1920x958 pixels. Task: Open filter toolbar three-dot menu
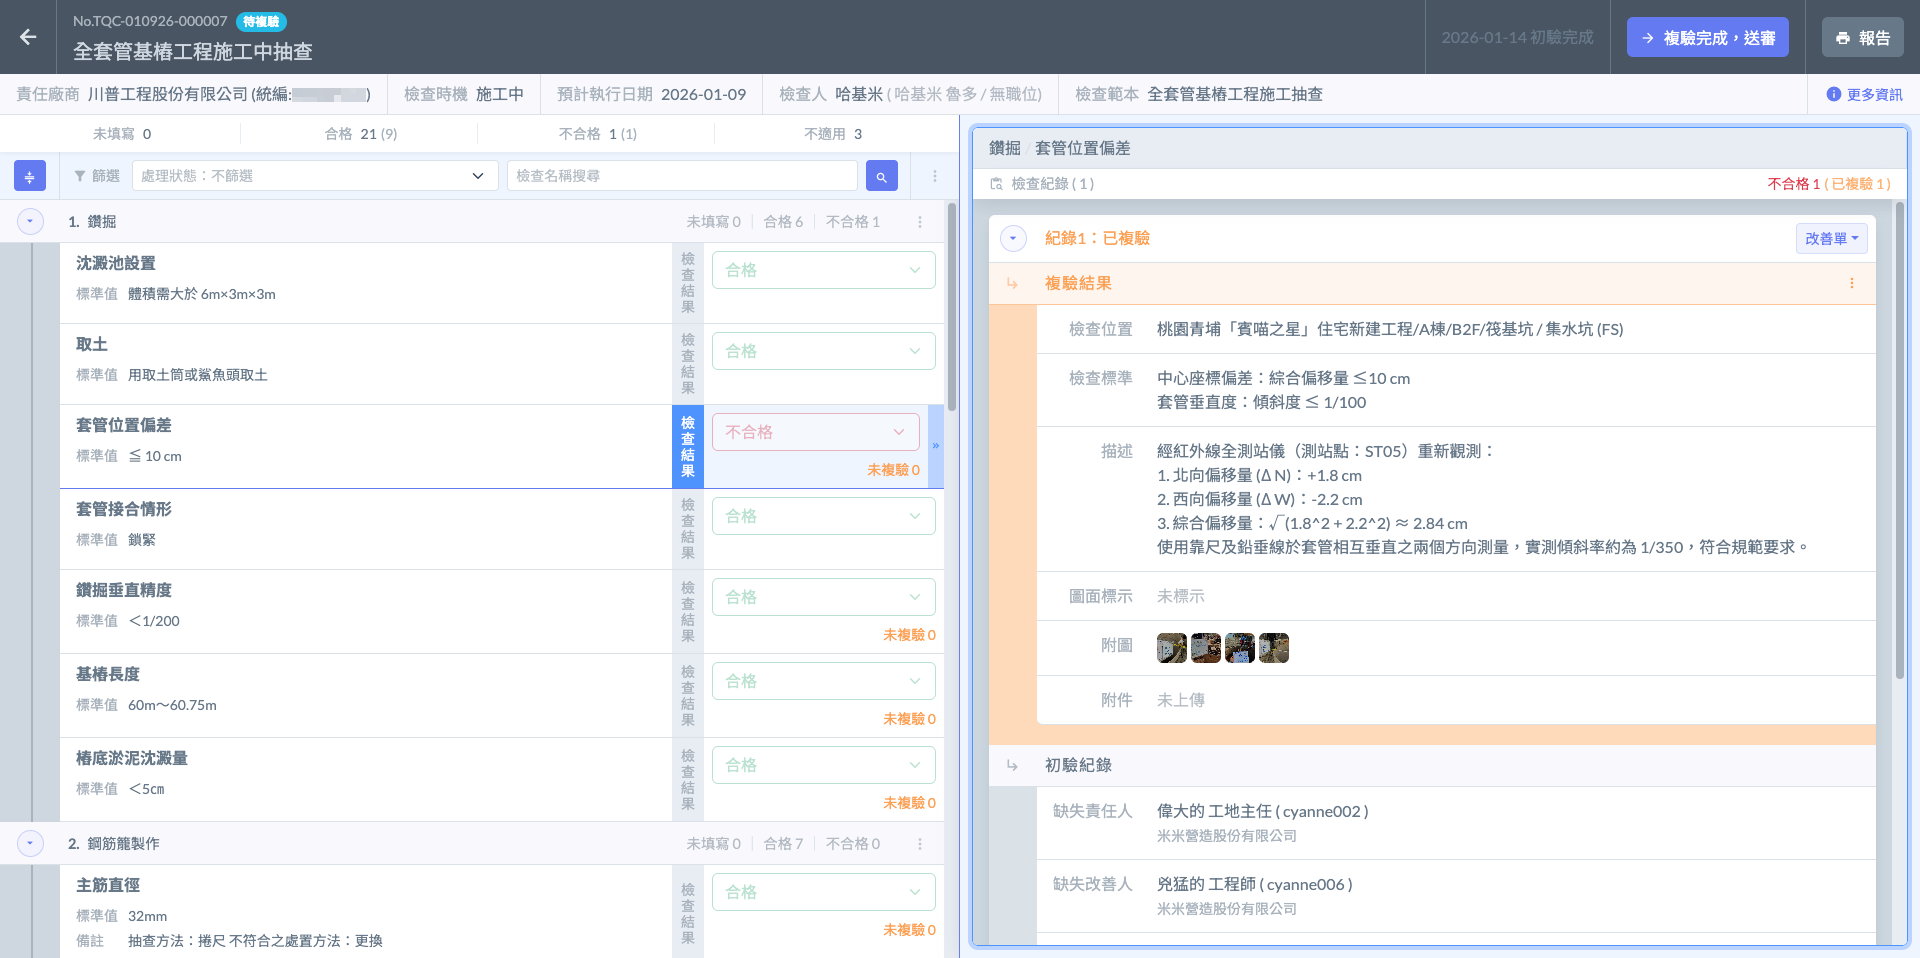[x=935, y=176]
